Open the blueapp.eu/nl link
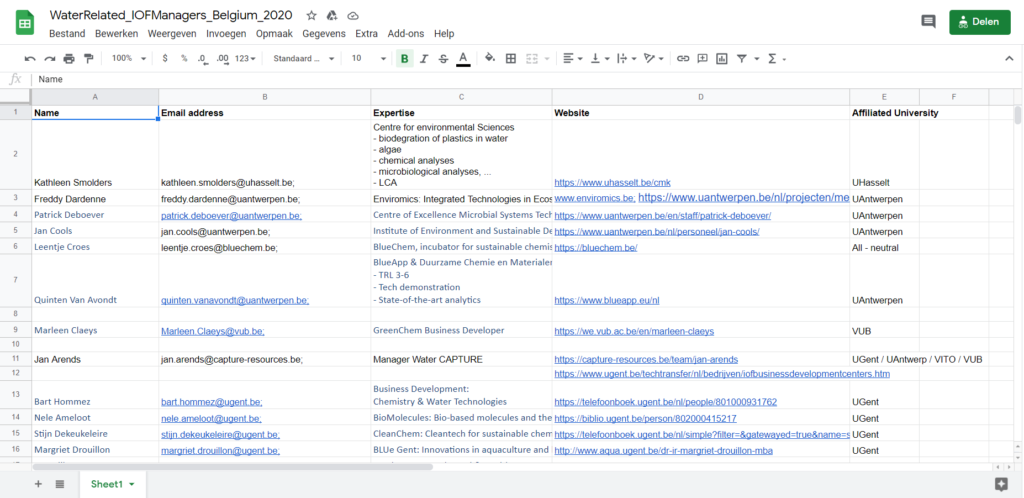The image size is (1024, 498). (607, 300)
